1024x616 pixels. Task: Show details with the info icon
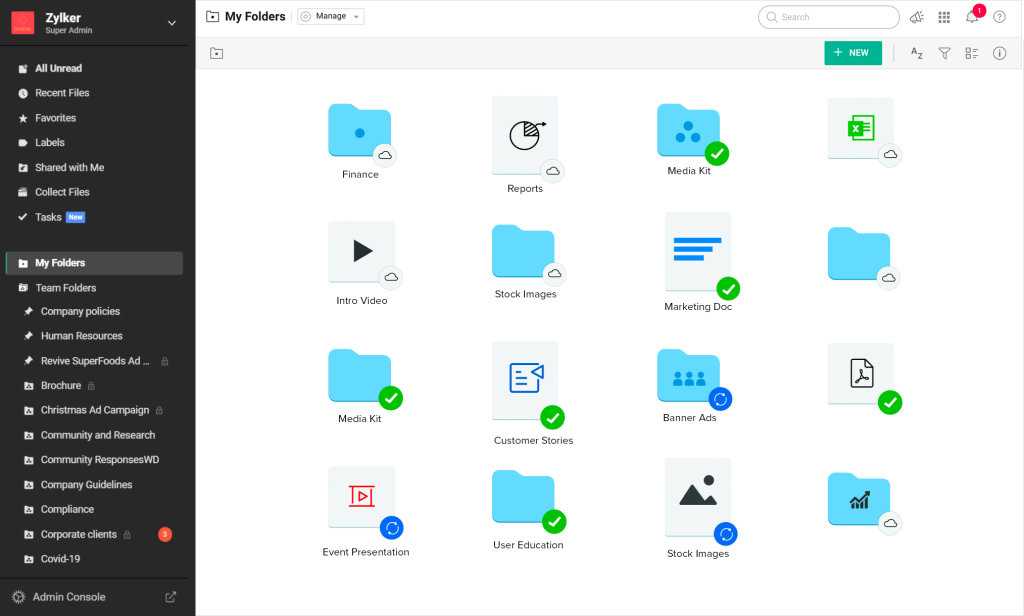(x=999, y=53)
